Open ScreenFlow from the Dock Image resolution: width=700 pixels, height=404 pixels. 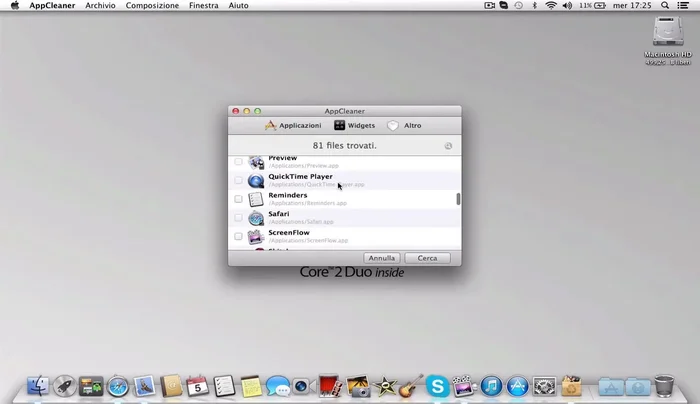[464, 386]
